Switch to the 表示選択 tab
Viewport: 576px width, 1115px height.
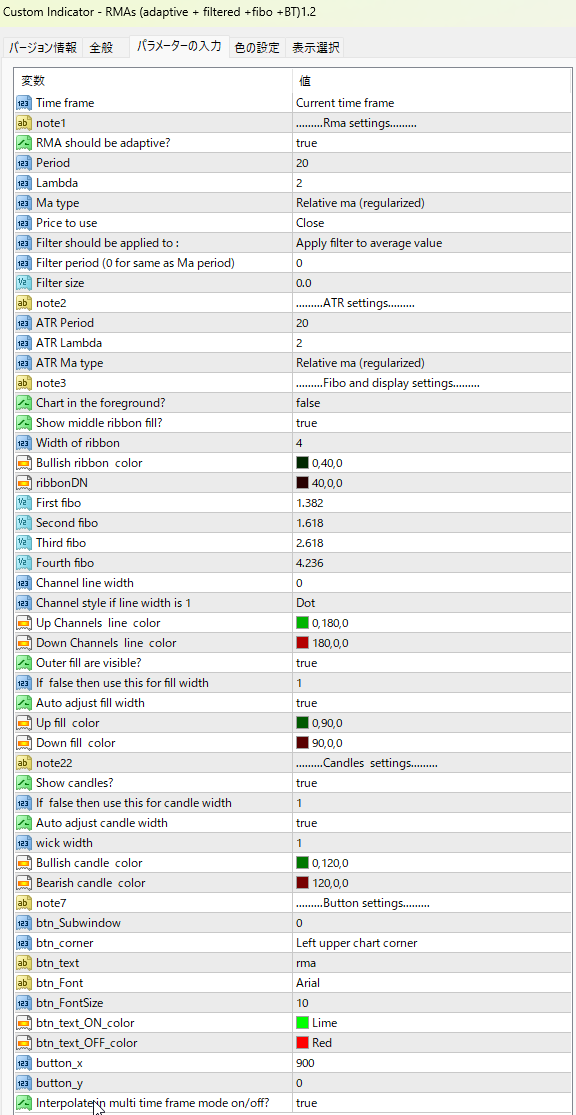click(x=315, y=48)
